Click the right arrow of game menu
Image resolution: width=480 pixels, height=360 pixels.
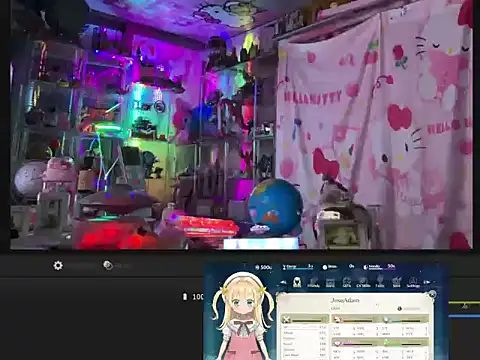point(427,282)
